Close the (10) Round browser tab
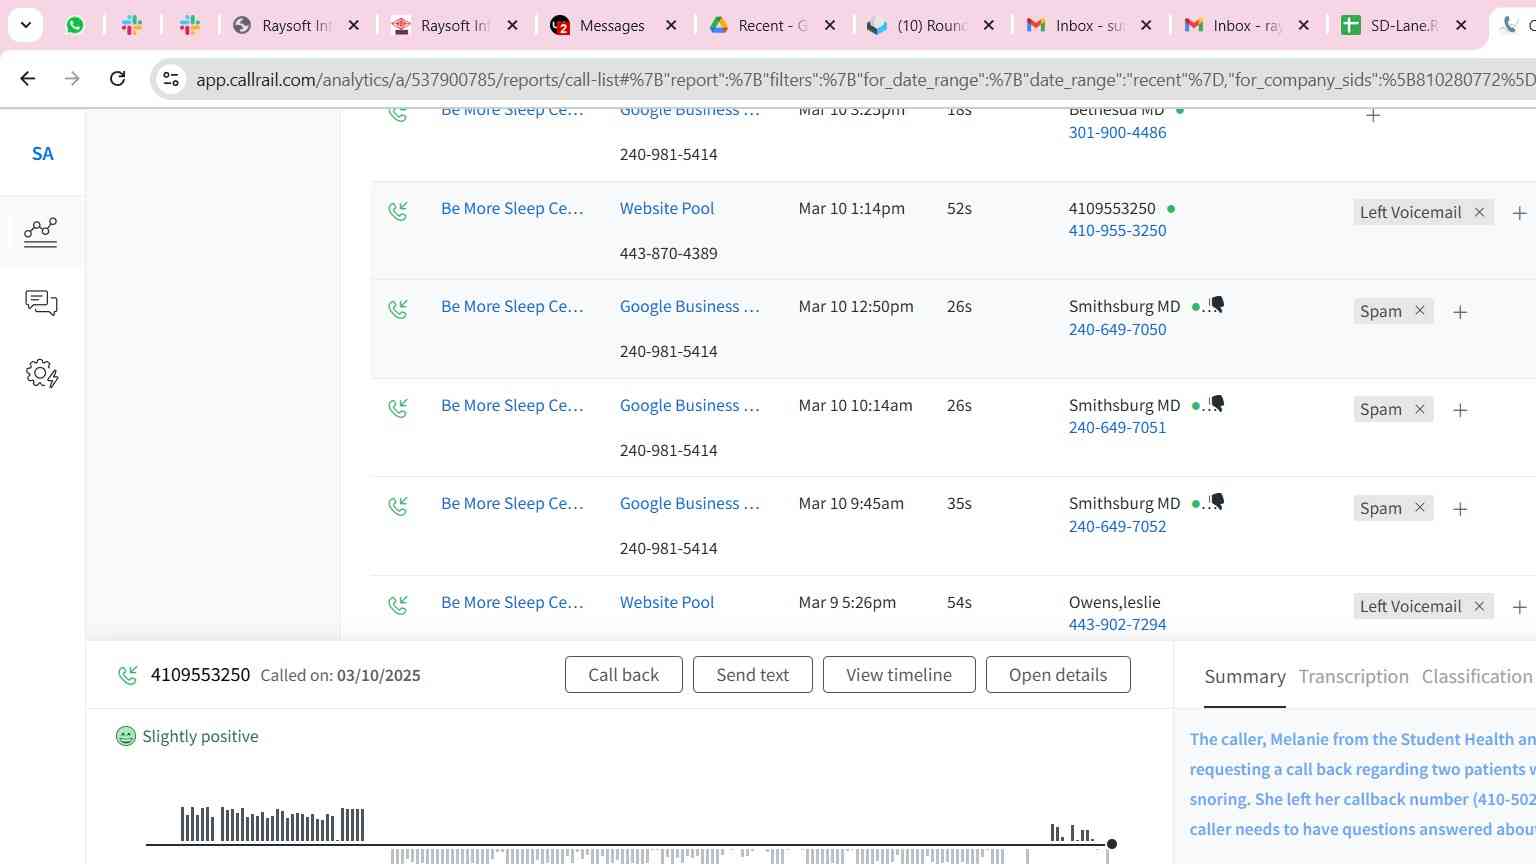Image resolution: width=1536 pixels, height=864 pixels. pyautogui.click(x=989, y=25)
